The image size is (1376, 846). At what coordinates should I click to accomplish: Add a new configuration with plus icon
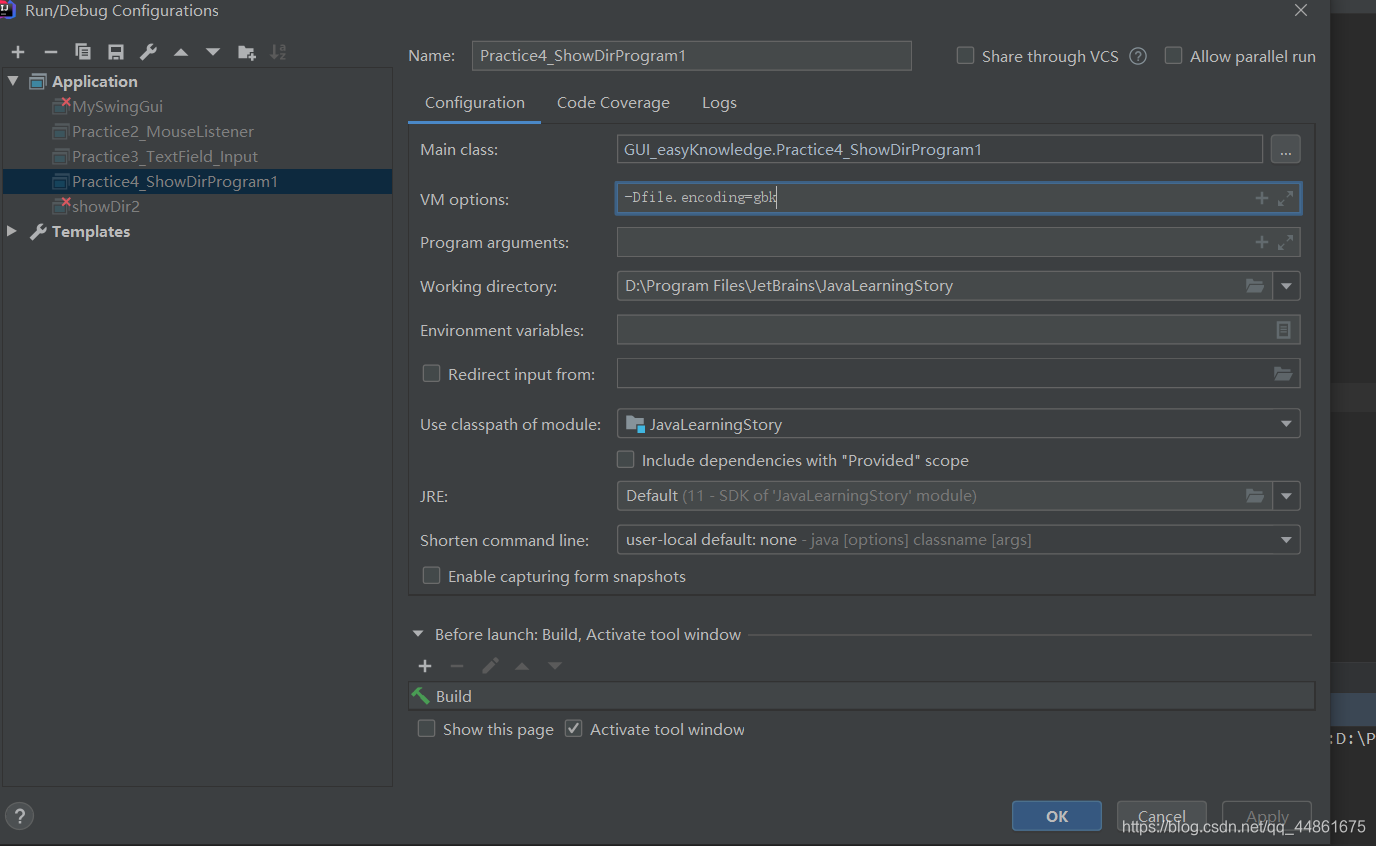click(18, 52)
